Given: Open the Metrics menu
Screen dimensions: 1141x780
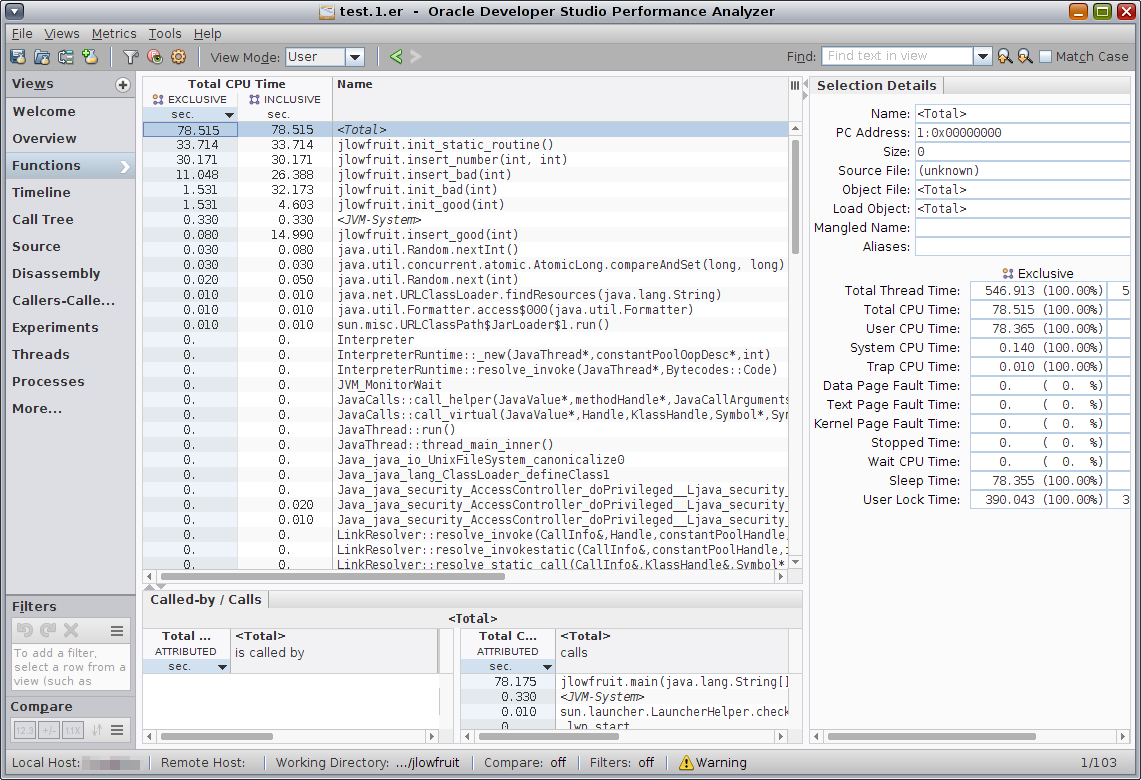Looking at the screenshot, I should (114, 33).
